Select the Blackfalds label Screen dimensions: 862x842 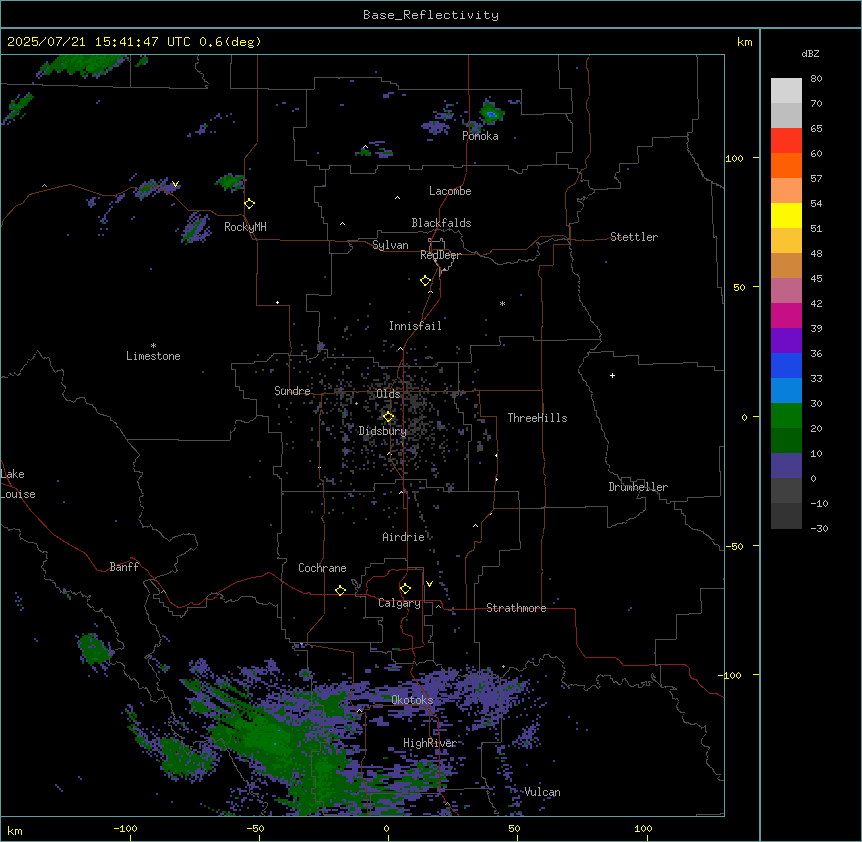[x=441, y=223]
